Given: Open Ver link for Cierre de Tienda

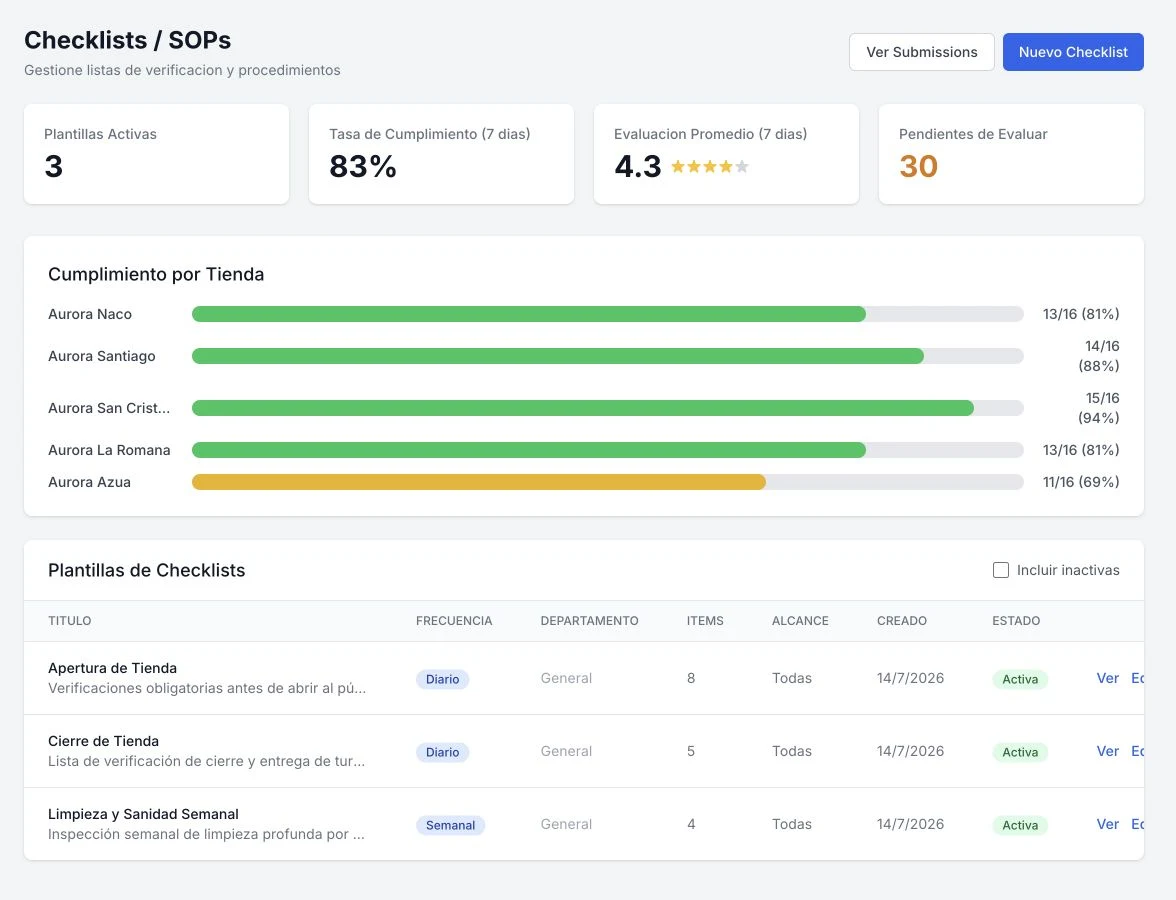Looking at the screenshot, I should point(1107,751).
